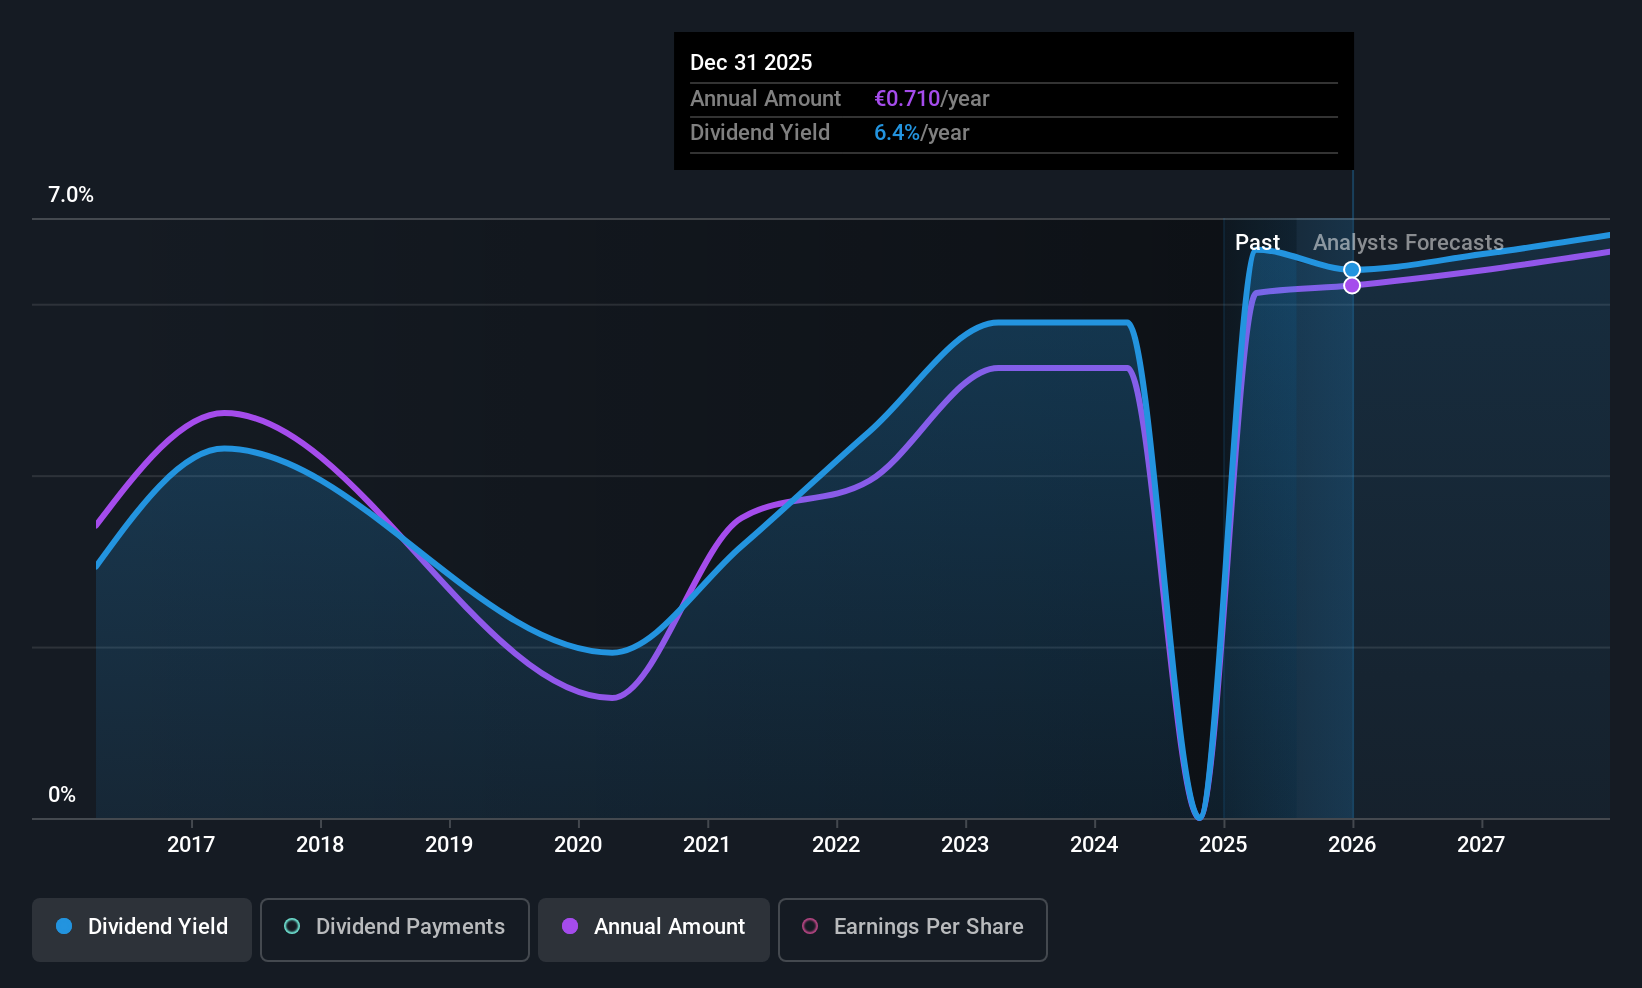Click the purple Annual Amount legend dot
Image resolution: width=1642 pixels, height=988 pixels.
click(x=570, y=926)
